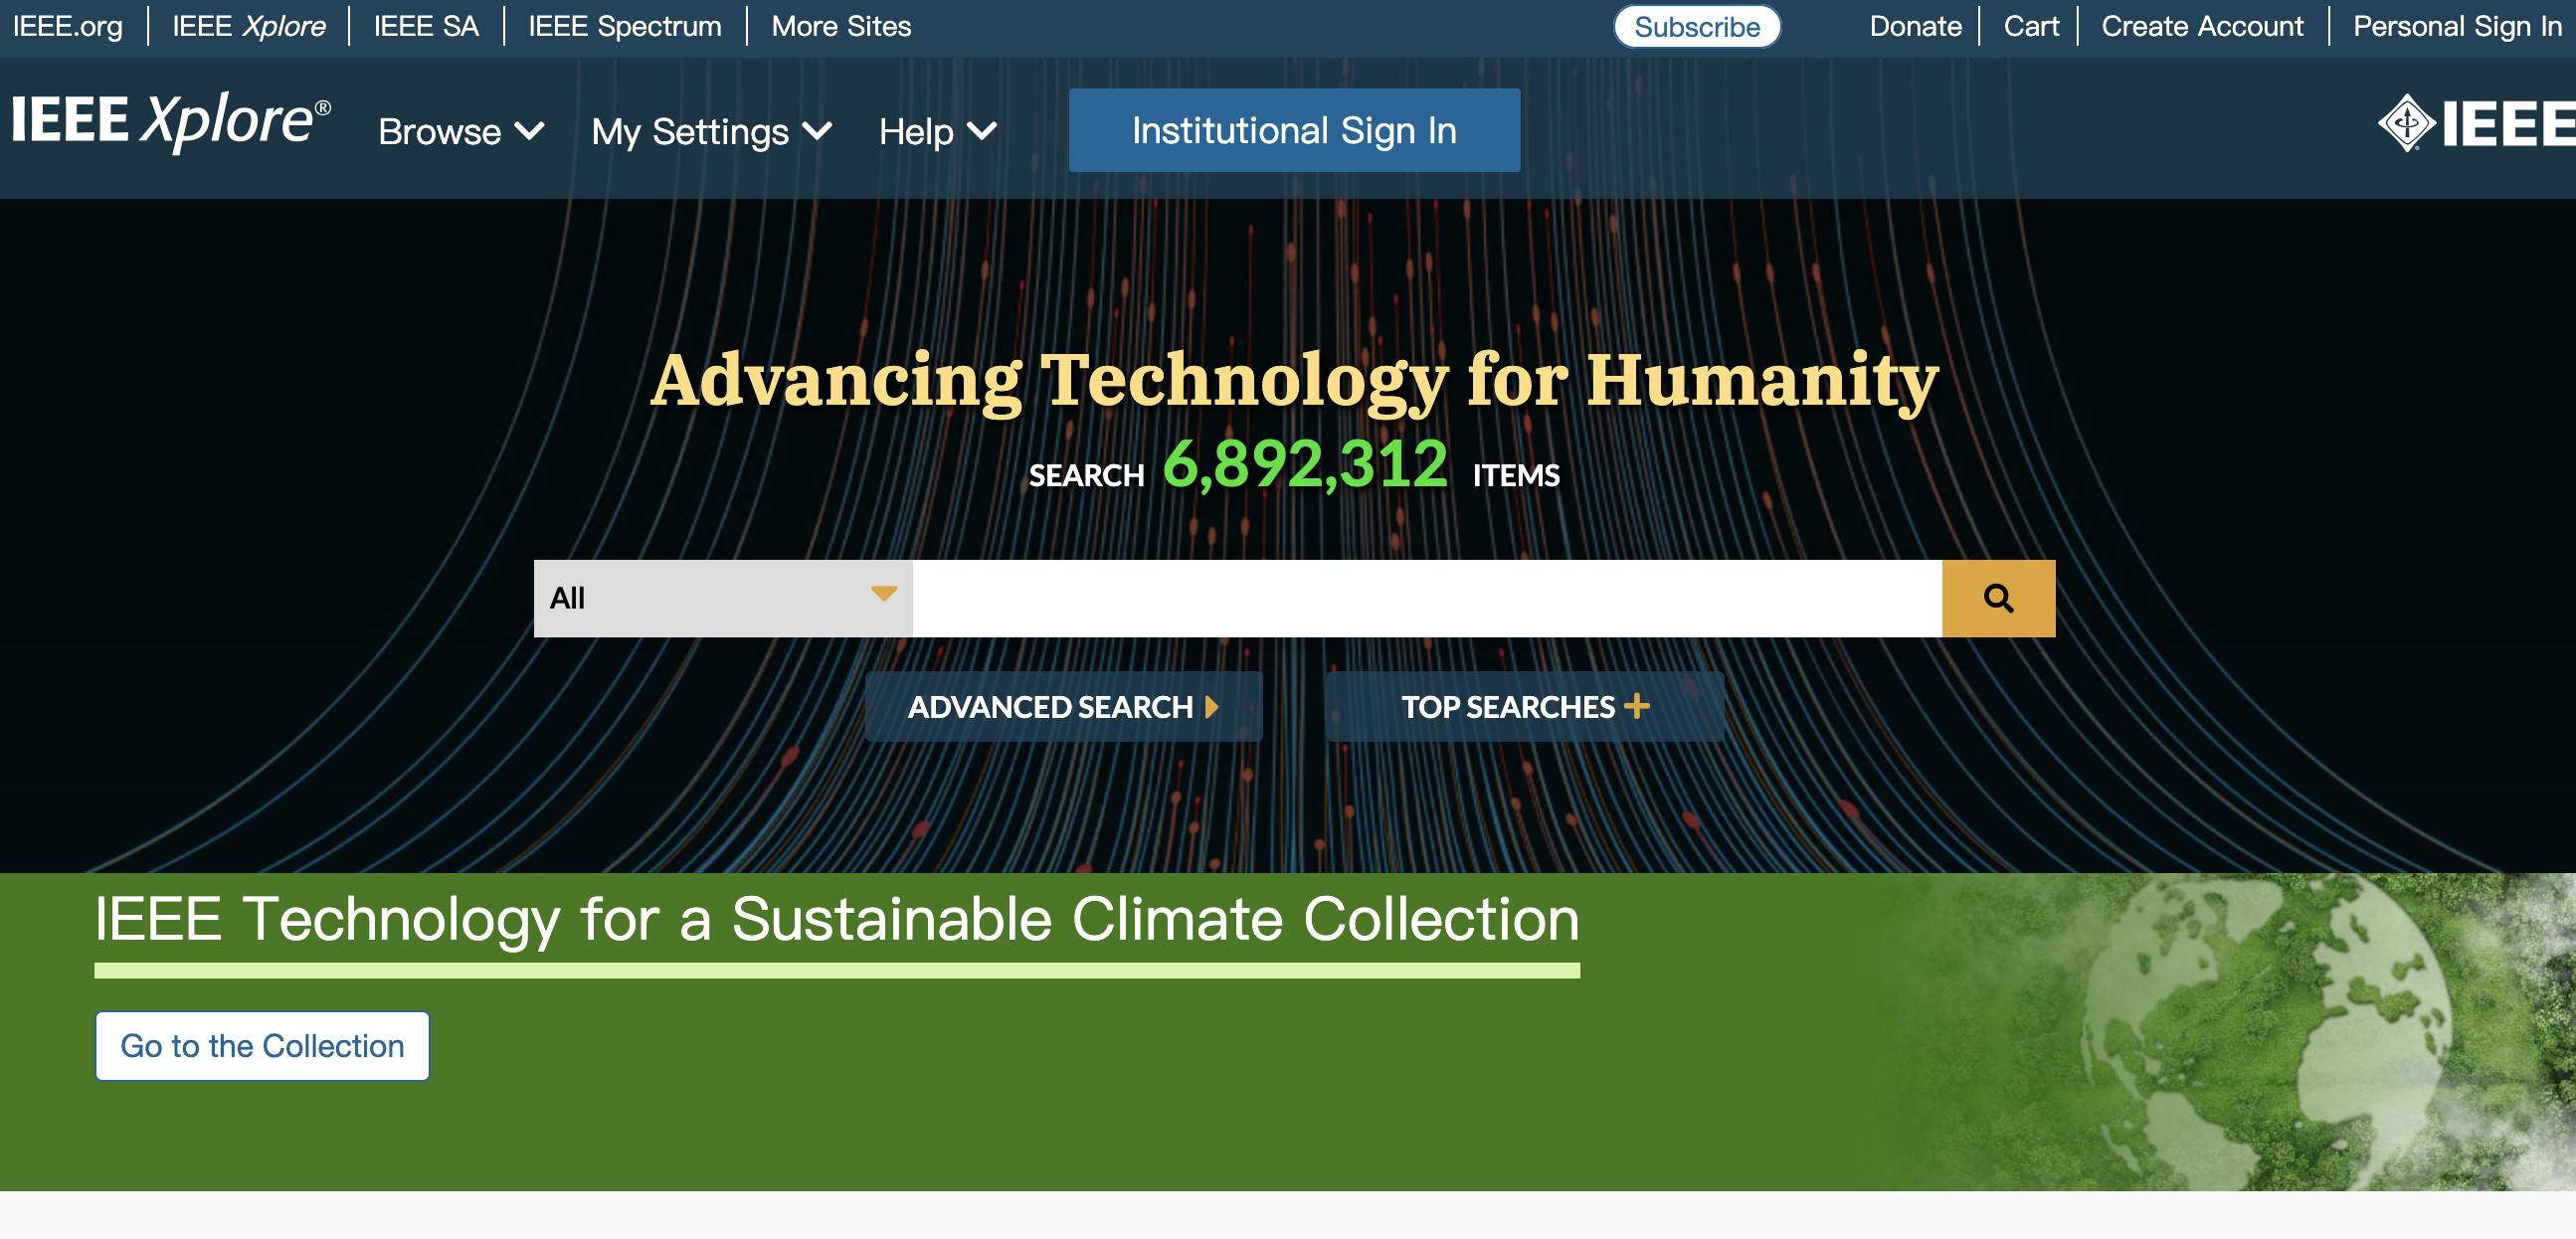Viewport: 2576px width, 1239px height.
Task: Click Personal Sign In
Action: (x=2457, y=26)
